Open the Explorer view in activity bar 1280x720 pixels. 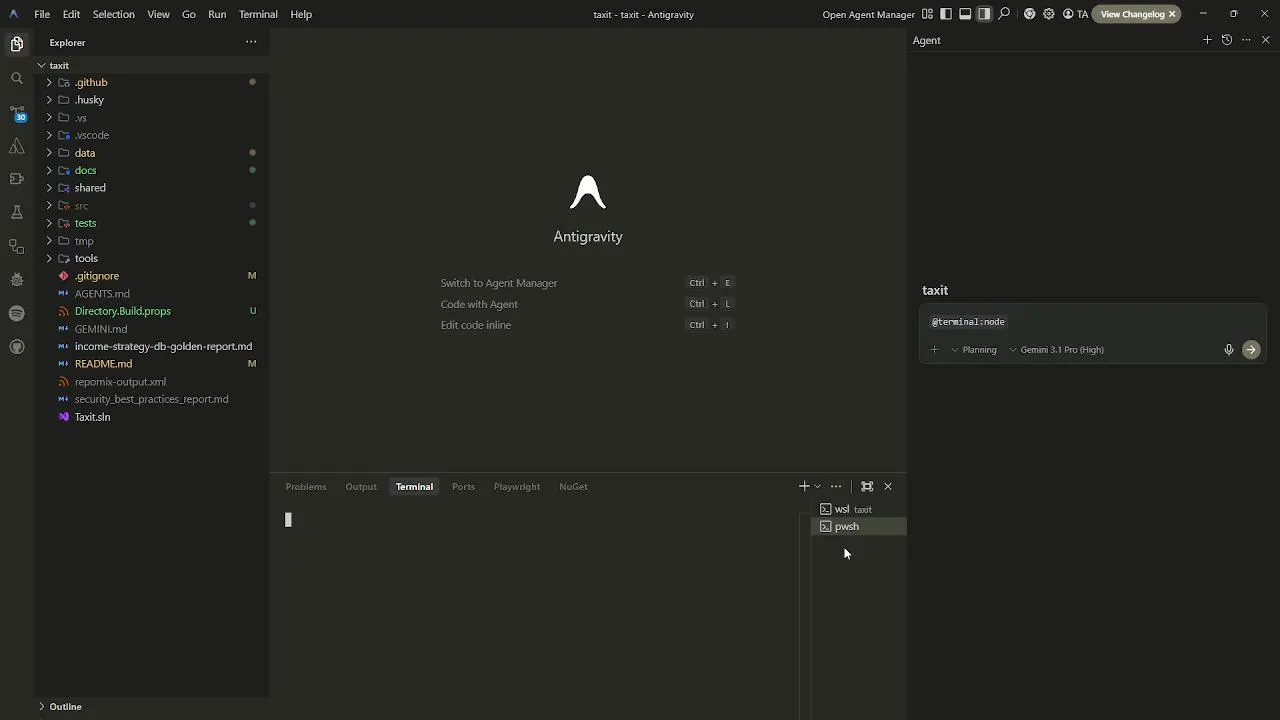pyautogui.click(x=16, y=44)
